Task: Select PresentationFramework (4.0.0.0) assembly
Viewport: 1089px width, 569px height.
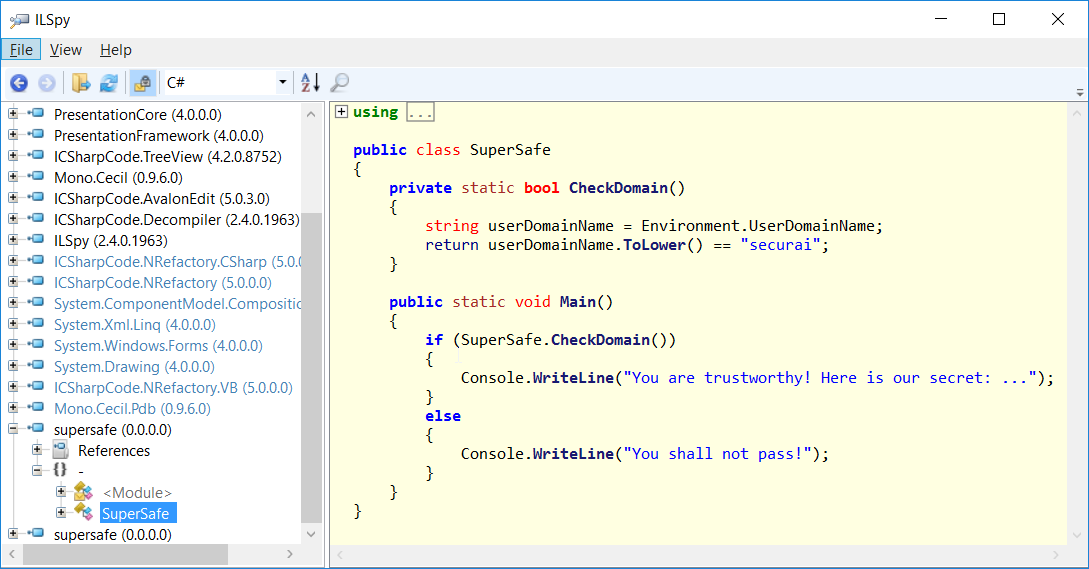Action: [x=159, y=135]
